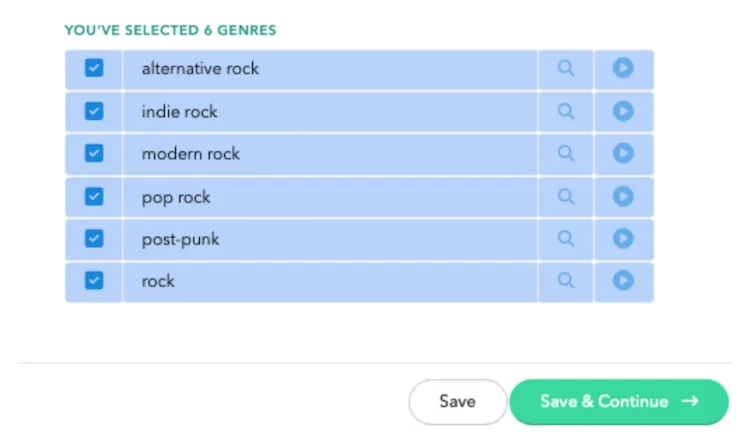Click the pop rock magnifier icon

coord(566,197)
